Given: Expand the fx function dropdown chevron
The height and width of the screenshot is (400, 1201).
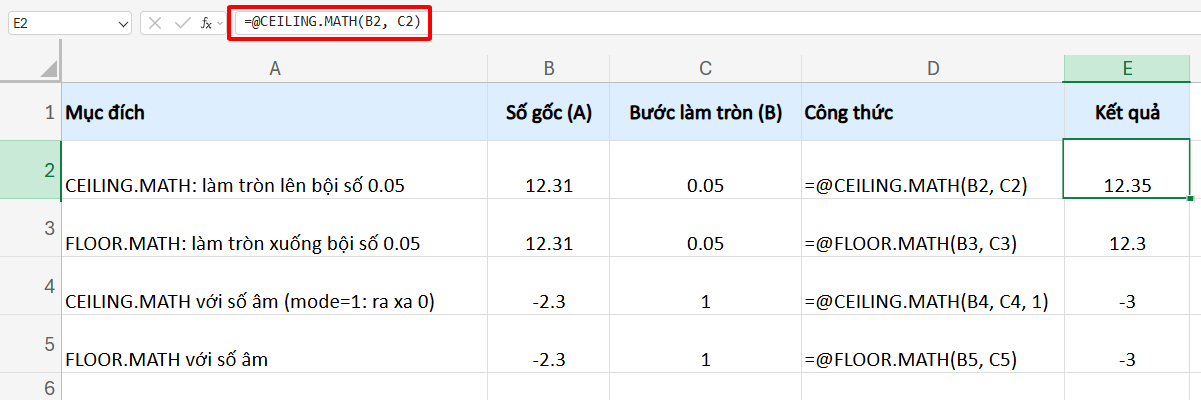Looking at the screenshot, I should [220, 22].
